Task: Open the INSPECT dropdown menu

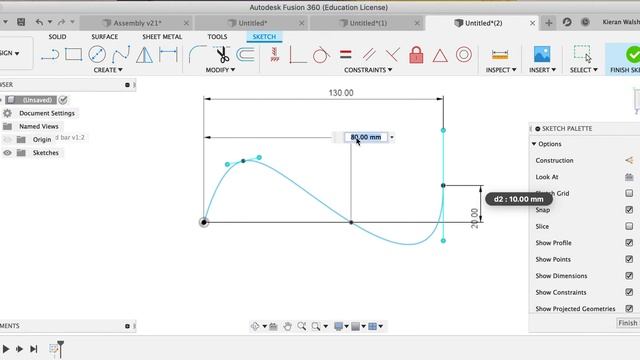Action: click(x=501, y=70)
